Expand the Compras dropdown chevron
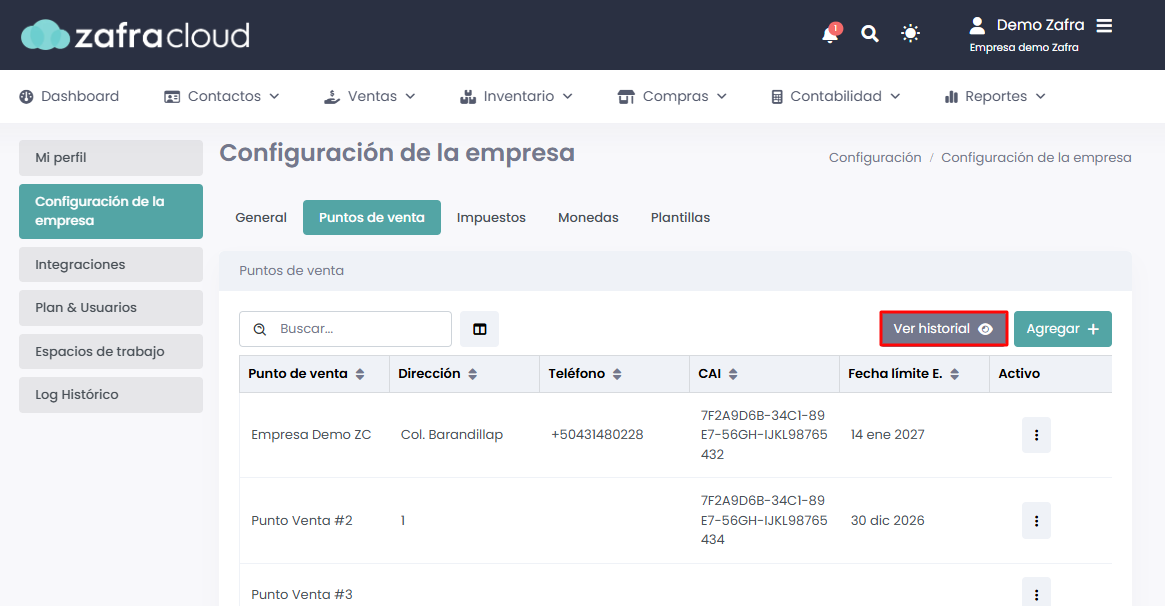The height and width of the screenshot is (606, 1165). tap(721, 97)
